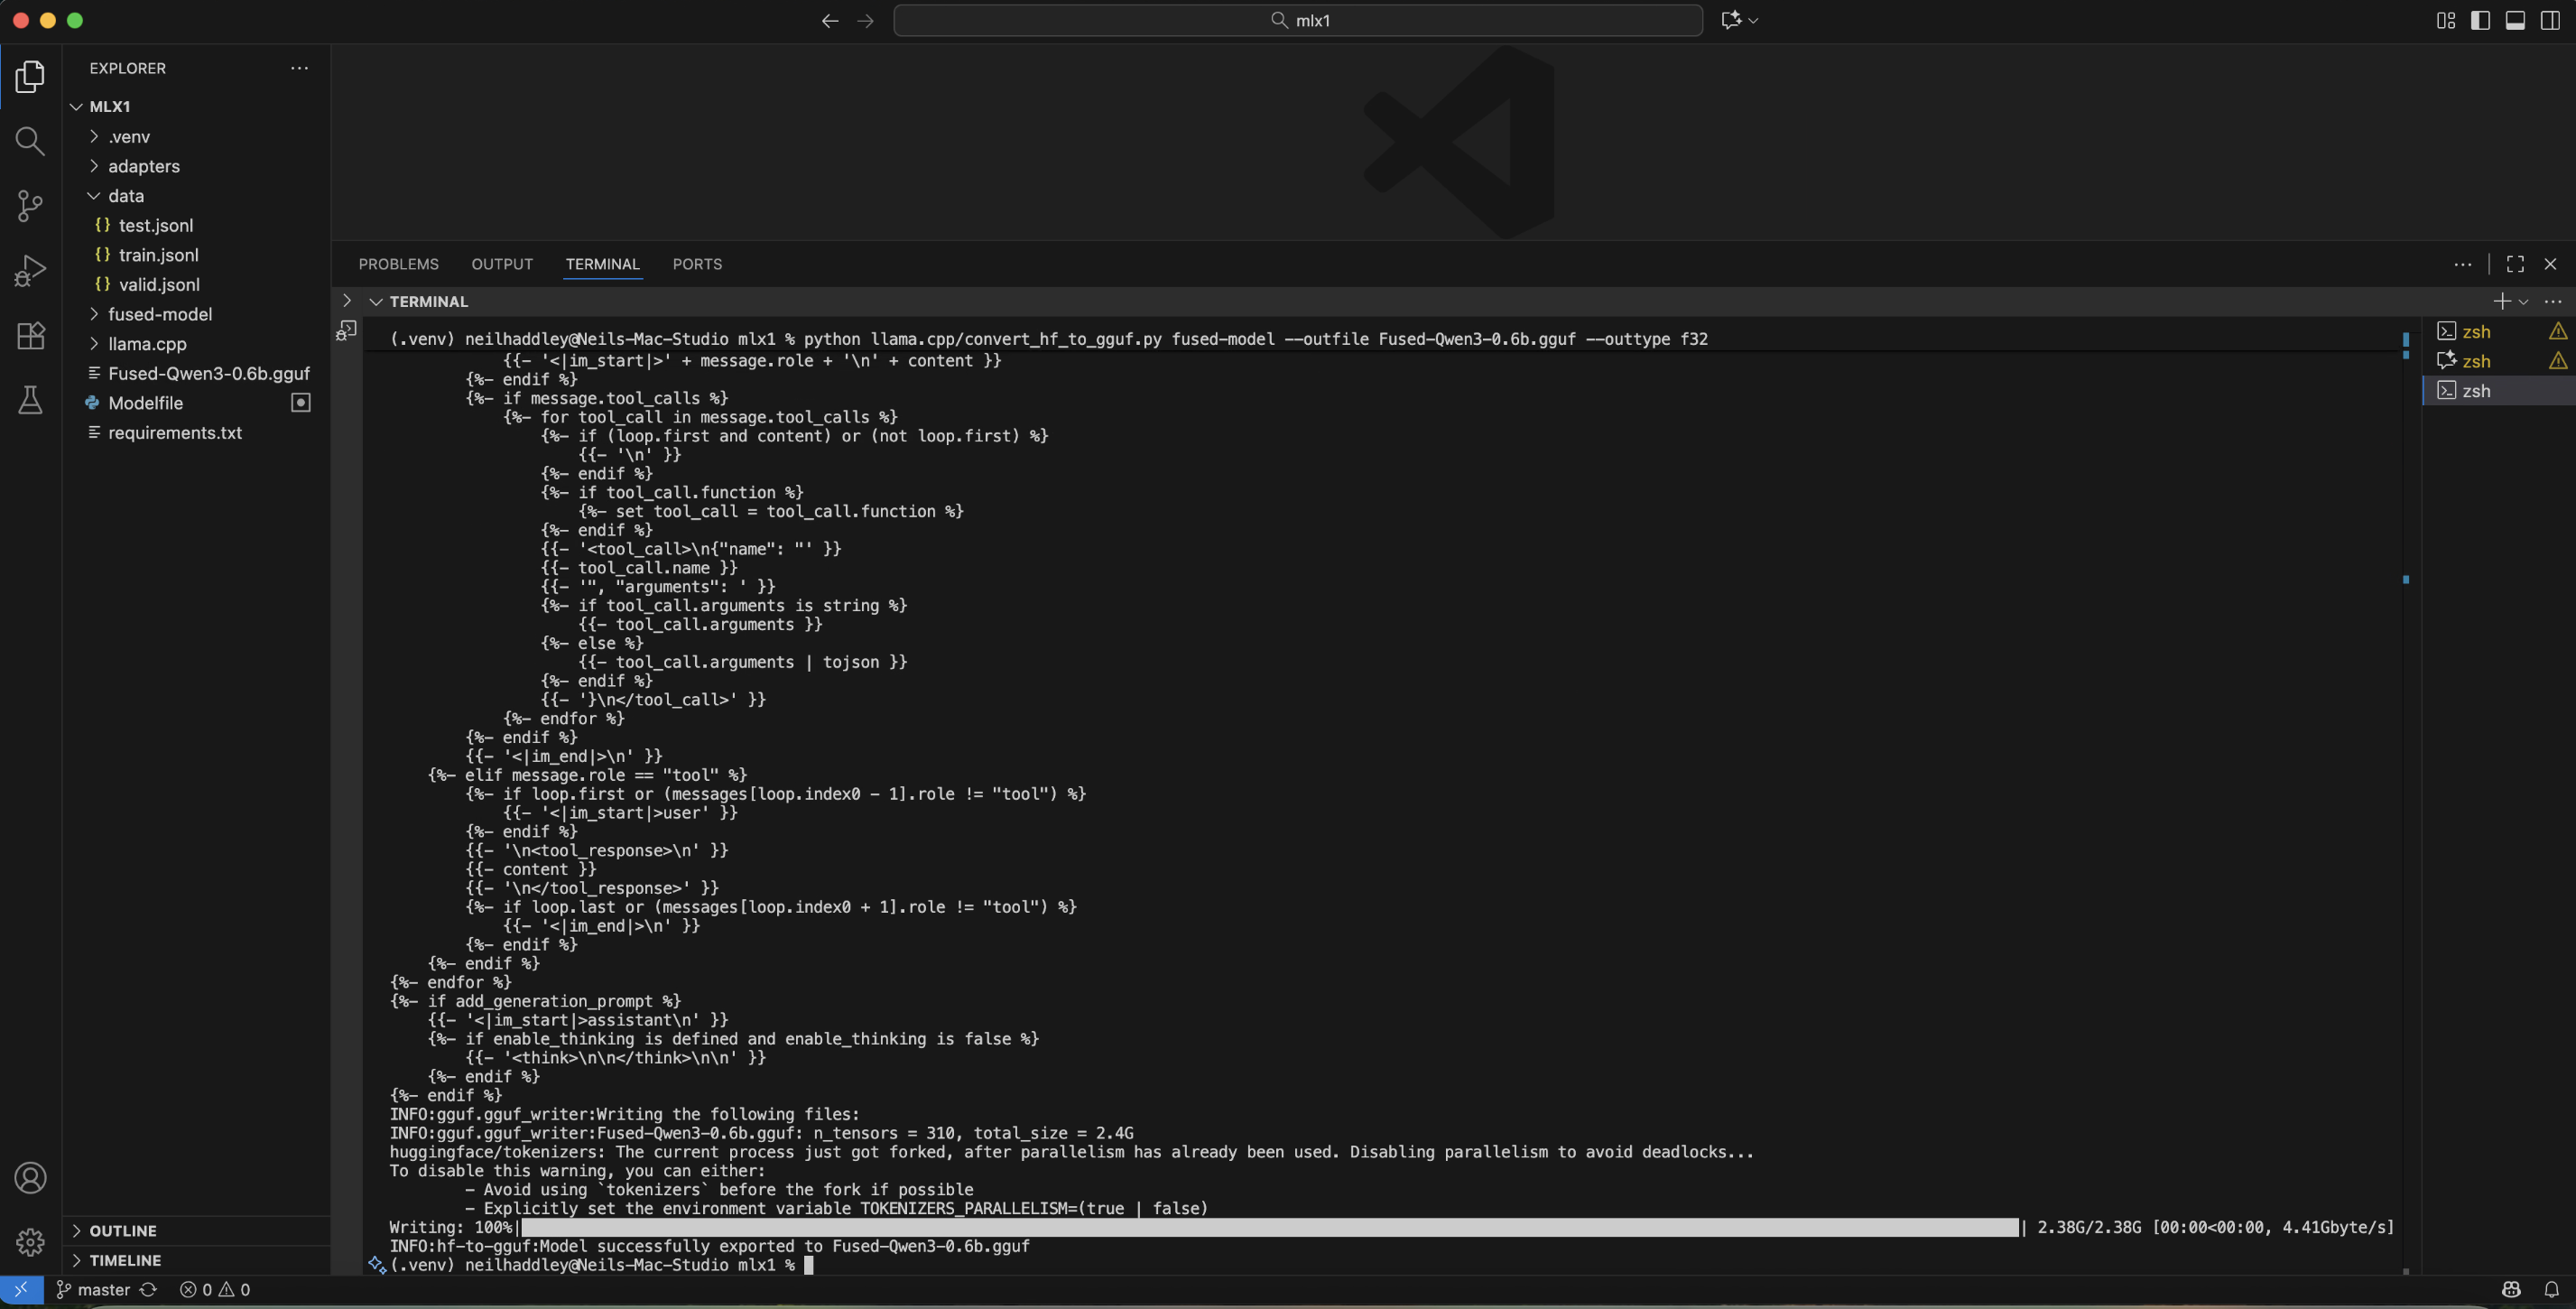Viewport: 2576px width, 1309px height.
Task: Maximize the terminal panel
Action: coord(2515,264)
